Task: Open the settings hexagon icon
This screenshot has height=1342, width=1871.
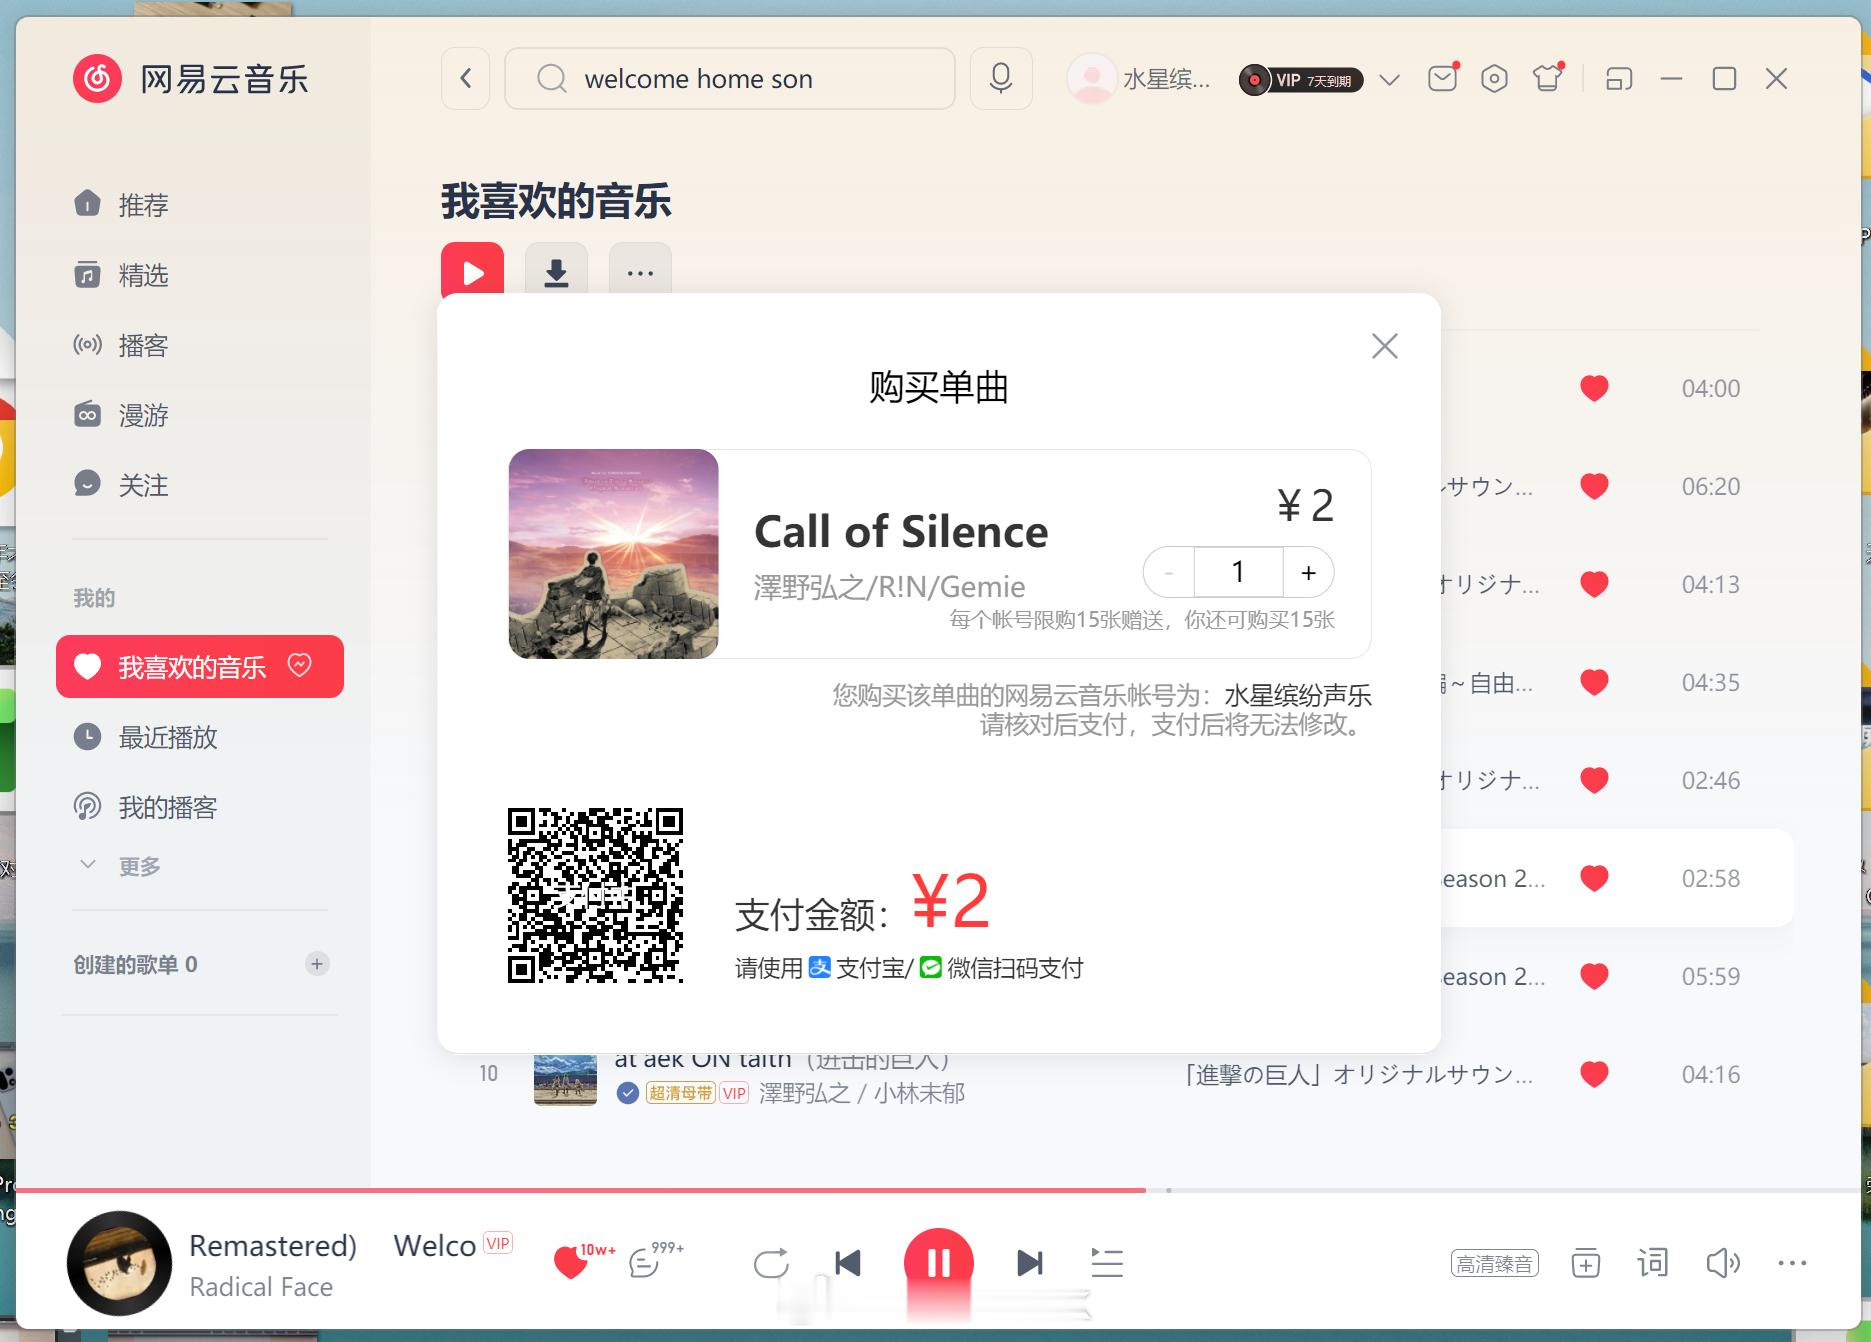Action: click(1494, 78)
